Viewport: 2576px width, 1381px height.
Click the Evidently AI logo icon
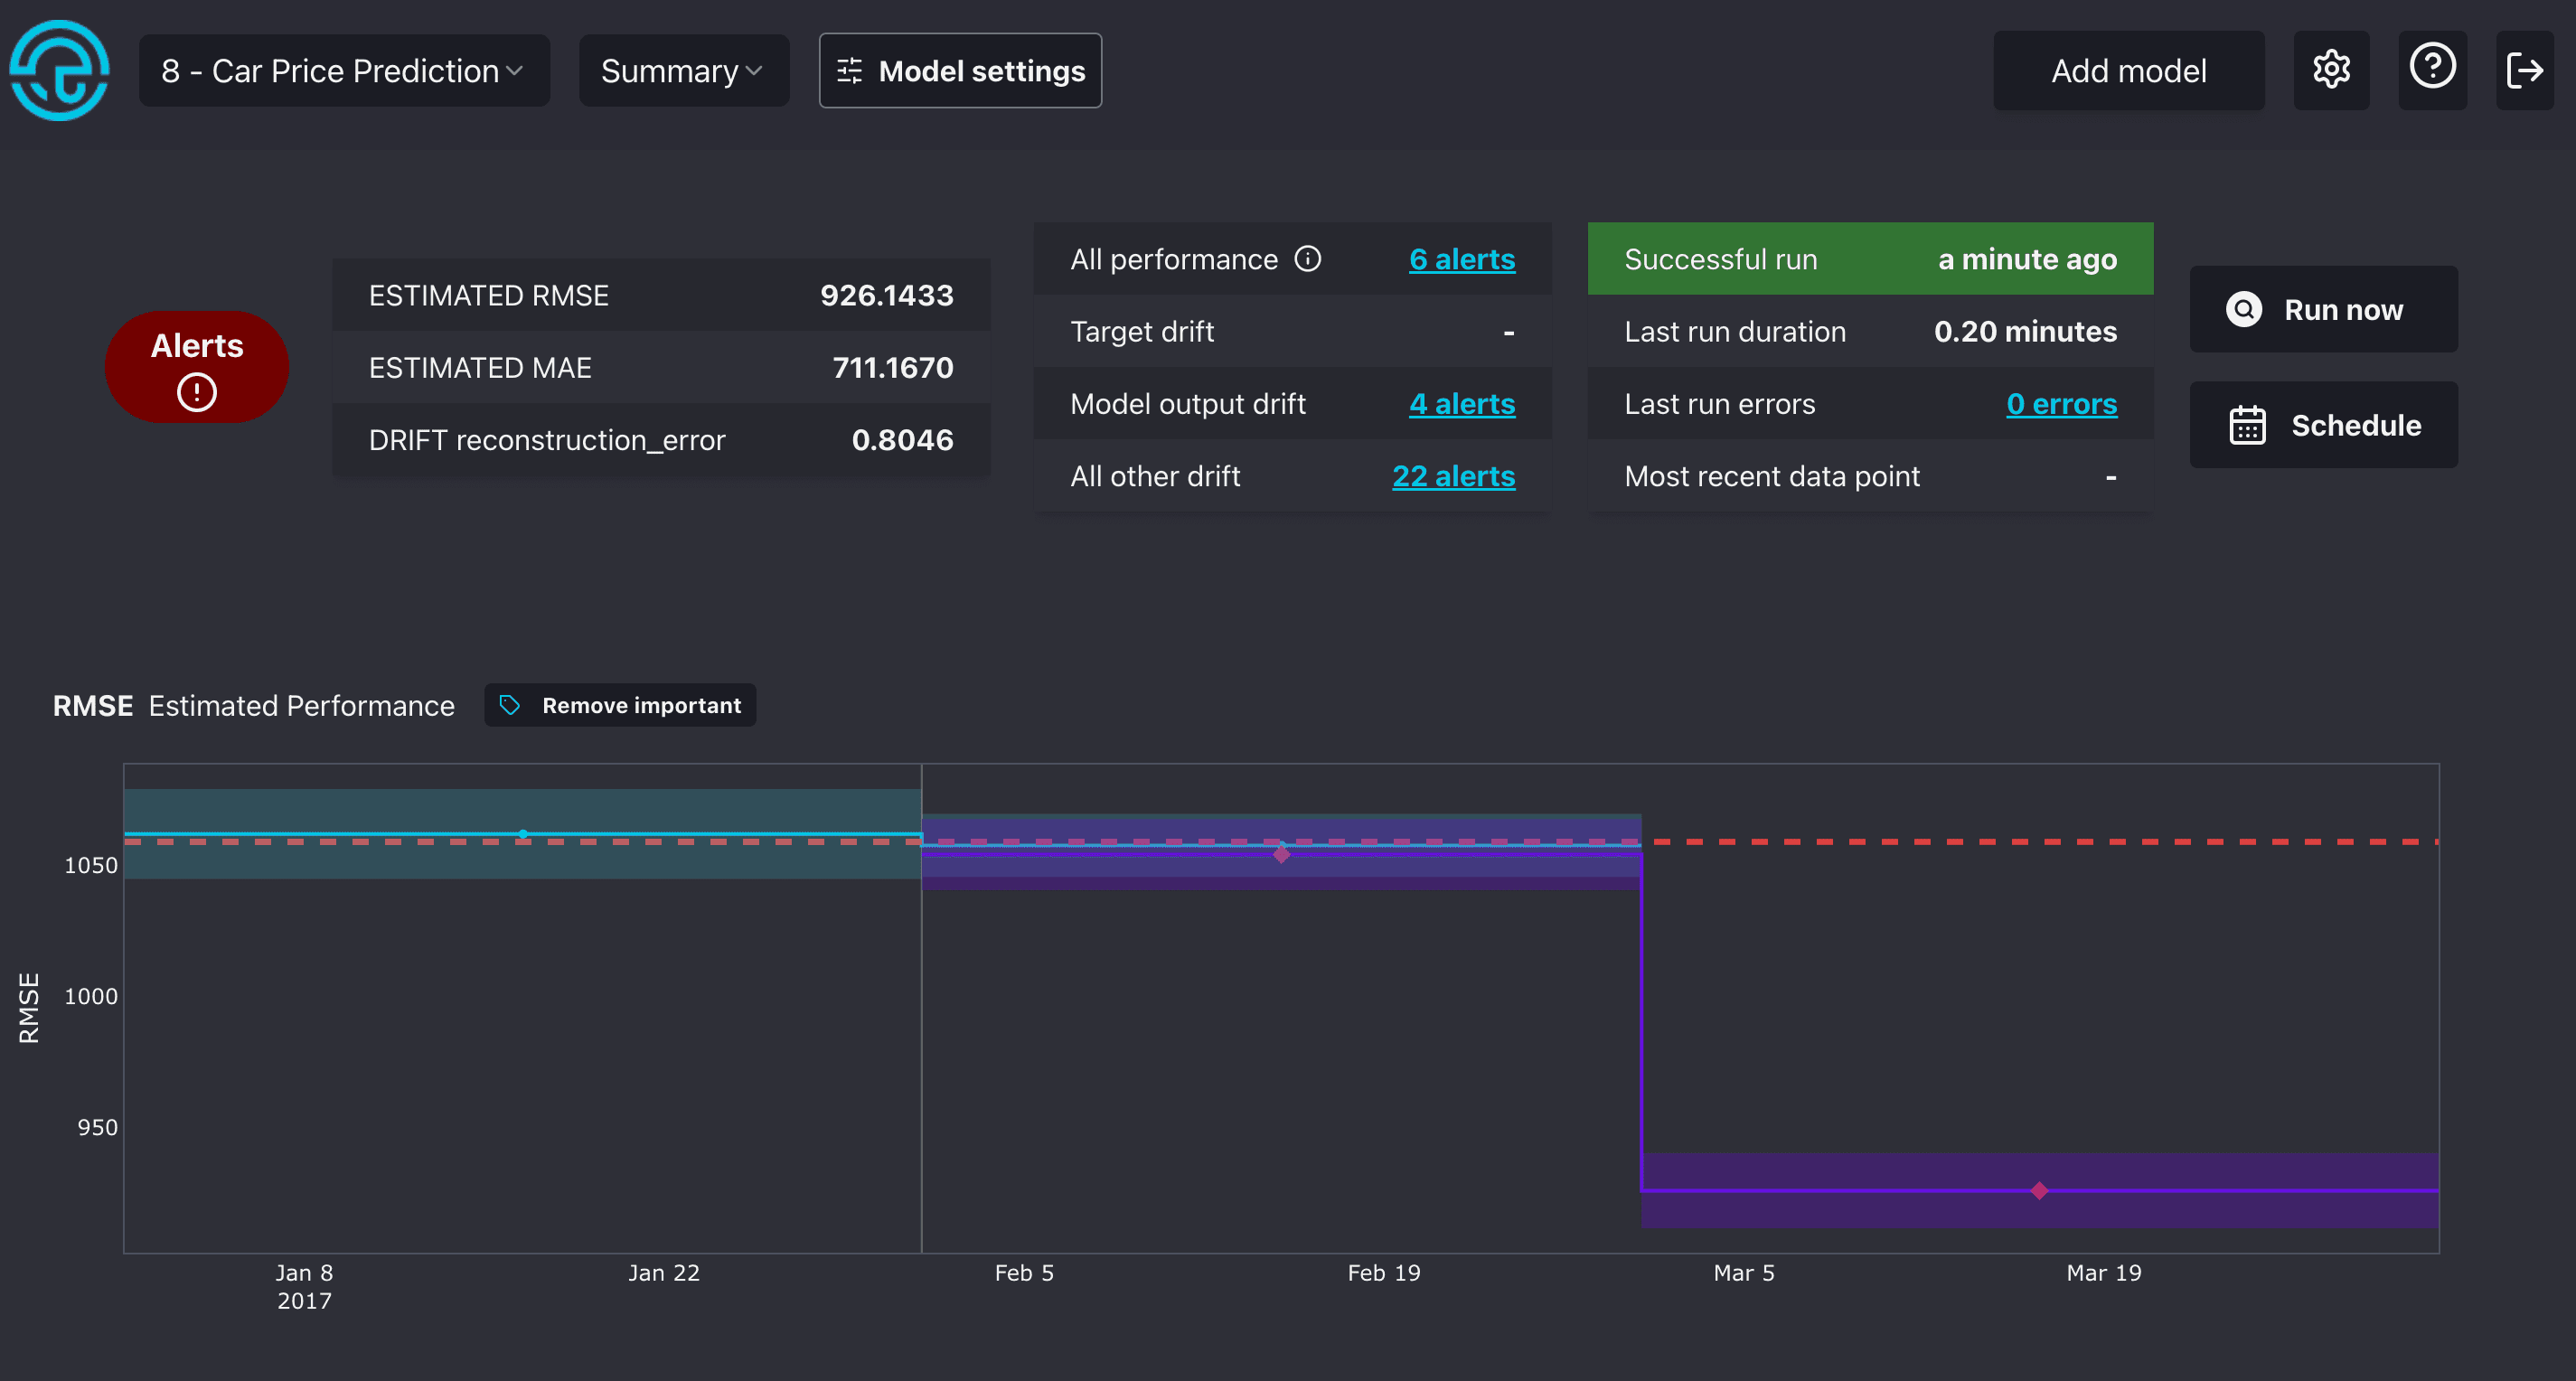(x=61, y=73)
